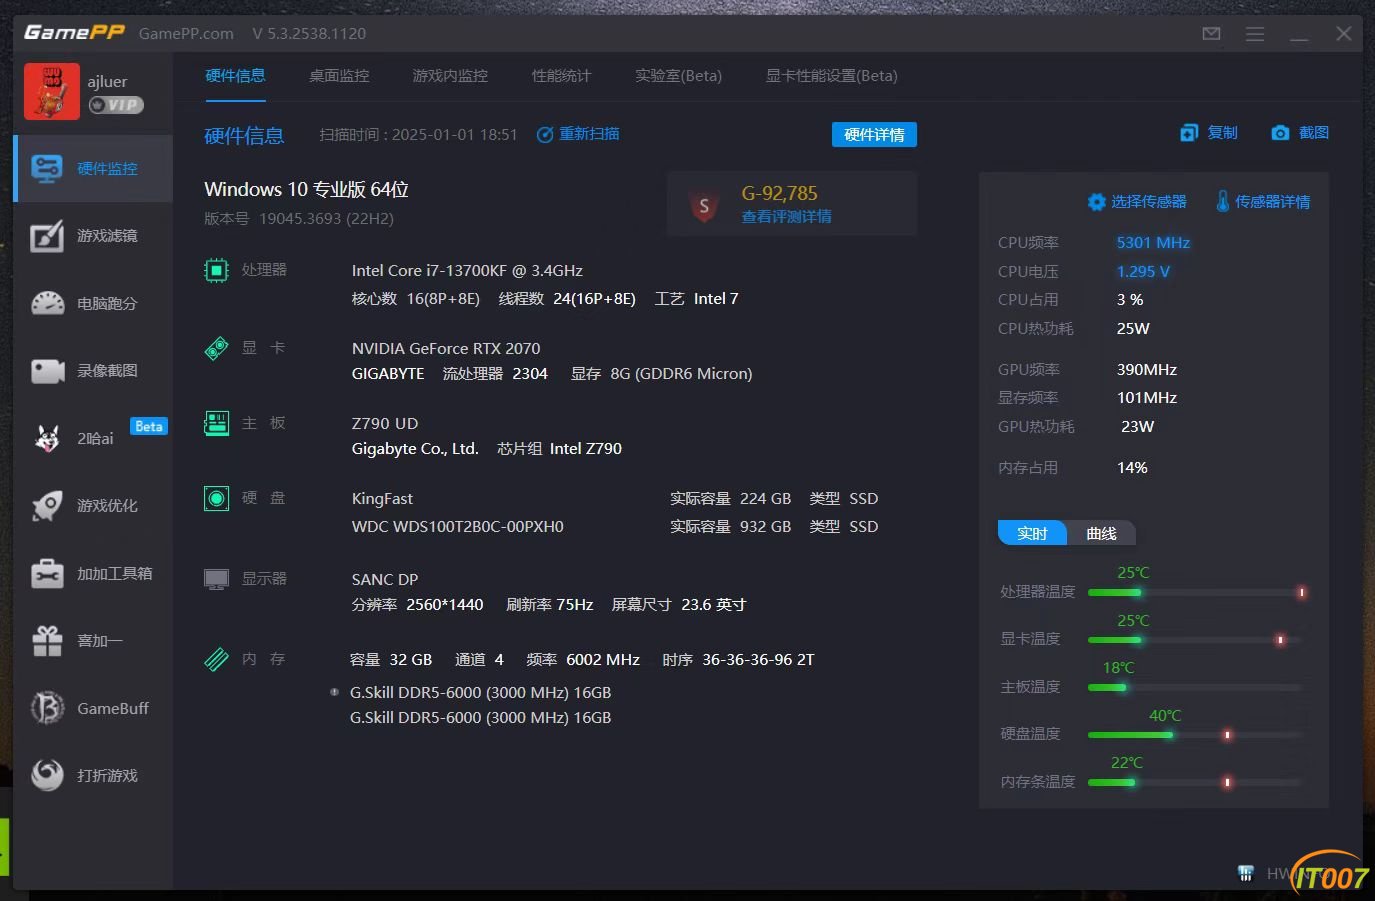
Task: Open the 游戏滤镜 sidebar icon
Action: (x=47, y=236)
